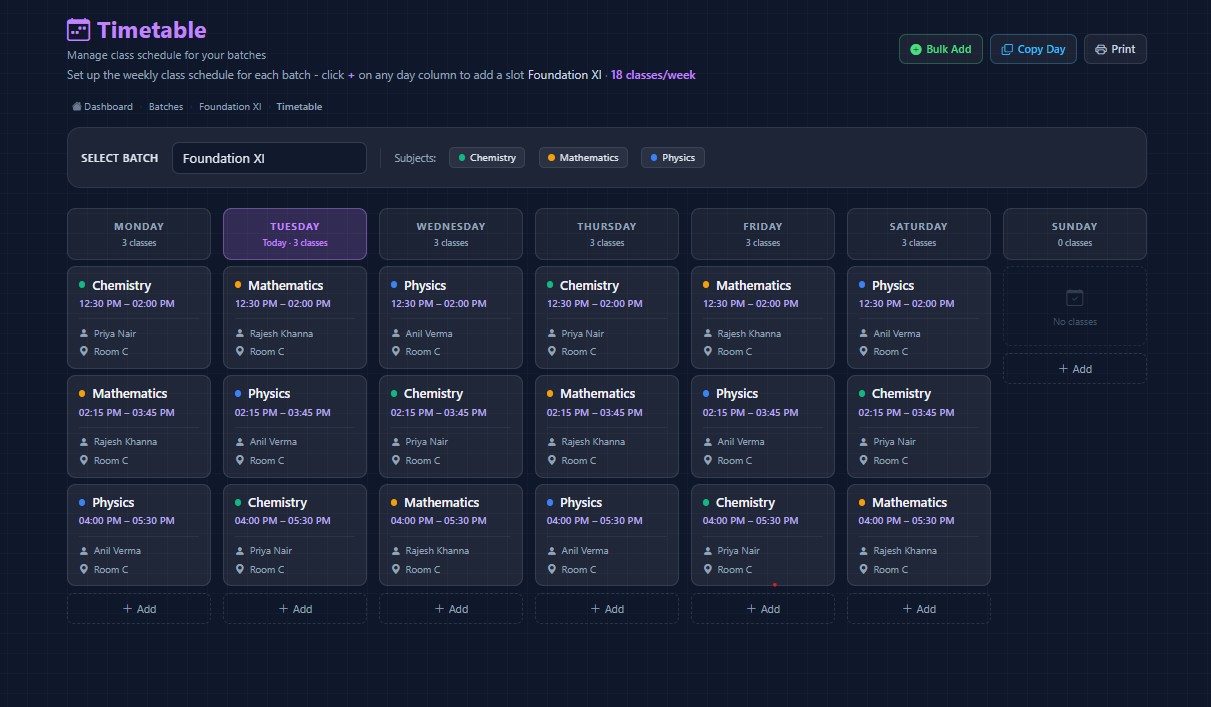
Task: Select the Physics subject chip
Action: click(x=673, y=158)
